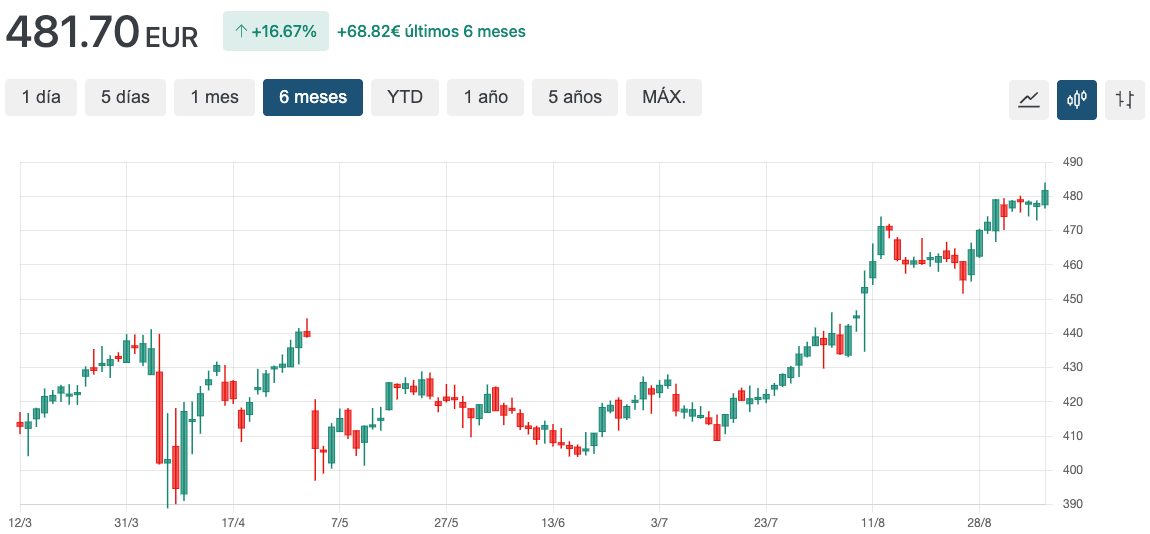Select the candlestick chart icon
Viewport: 1150px width, 534px height.
tap(1077, 100)
